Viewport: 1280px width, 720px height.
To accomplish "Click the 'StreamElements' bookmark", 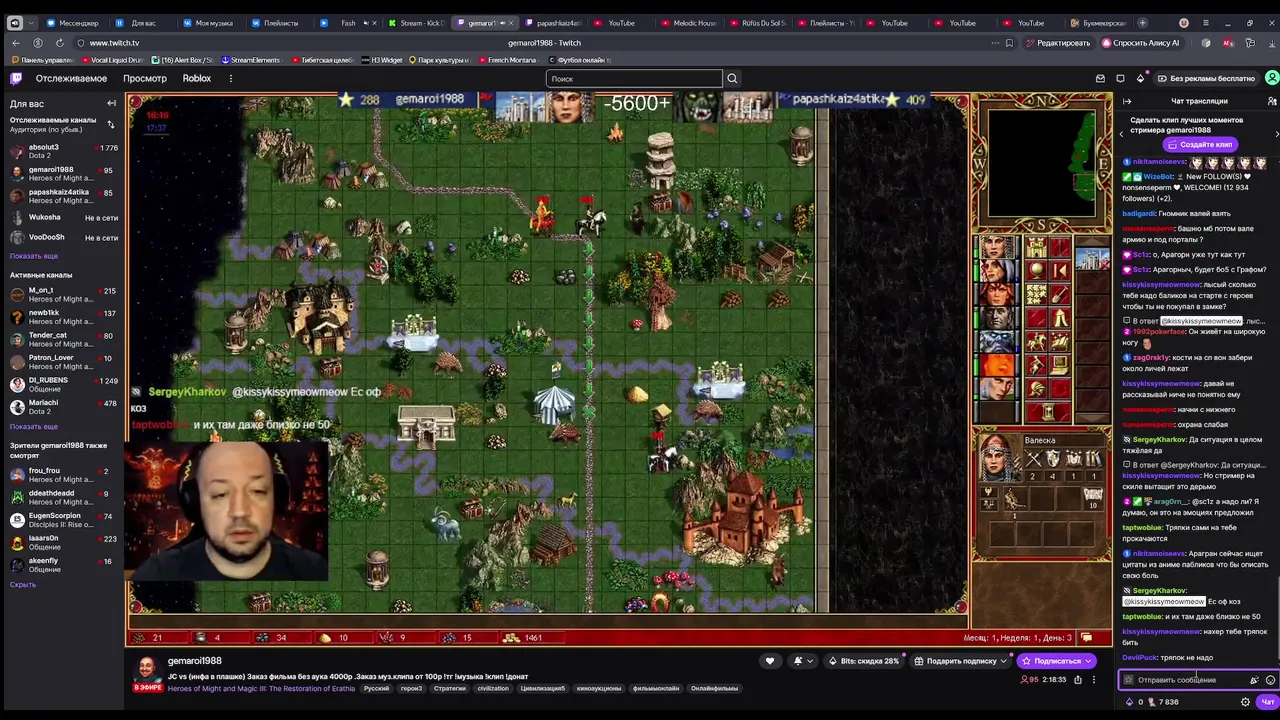I will tap(251, 60).
